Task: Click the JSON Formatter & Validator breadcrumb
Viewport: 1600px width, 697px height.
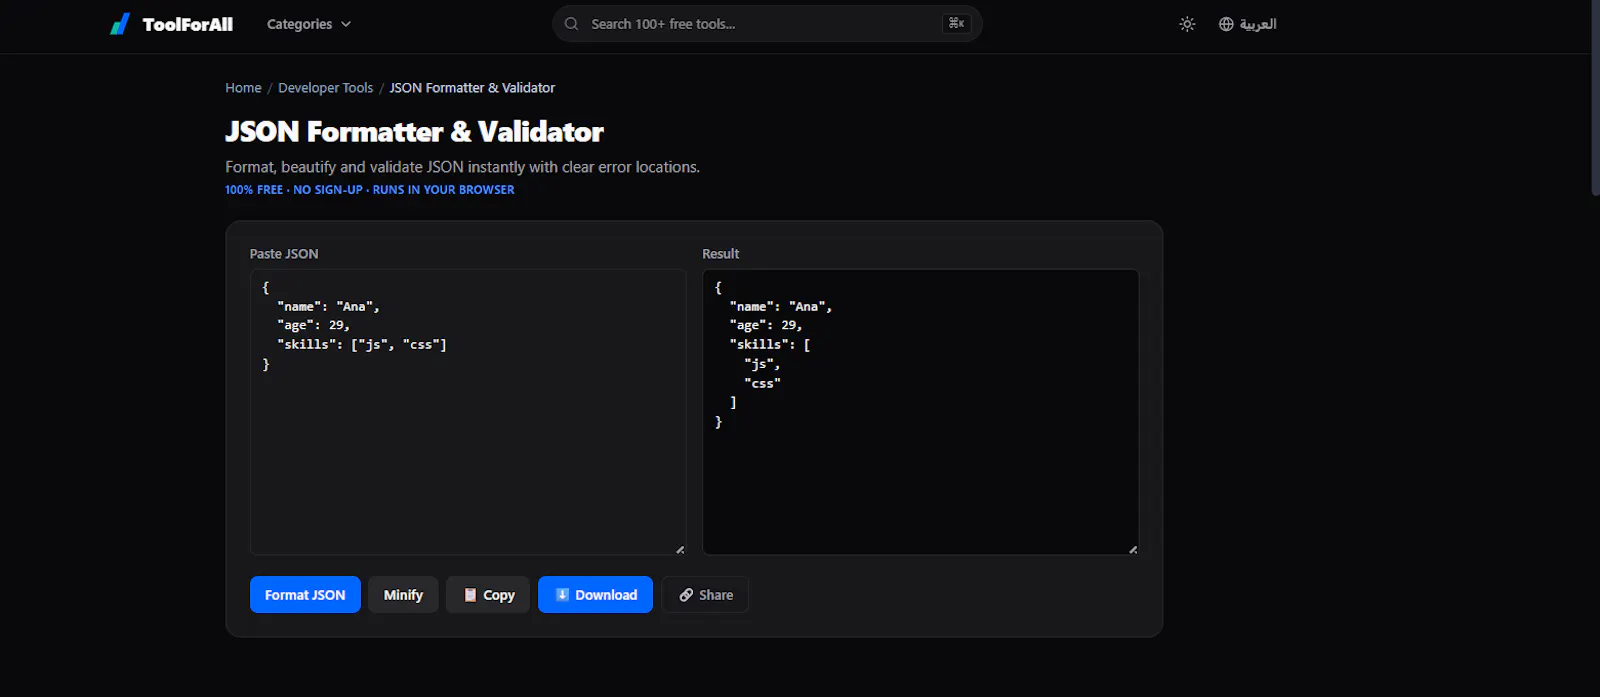Action: 472,88
